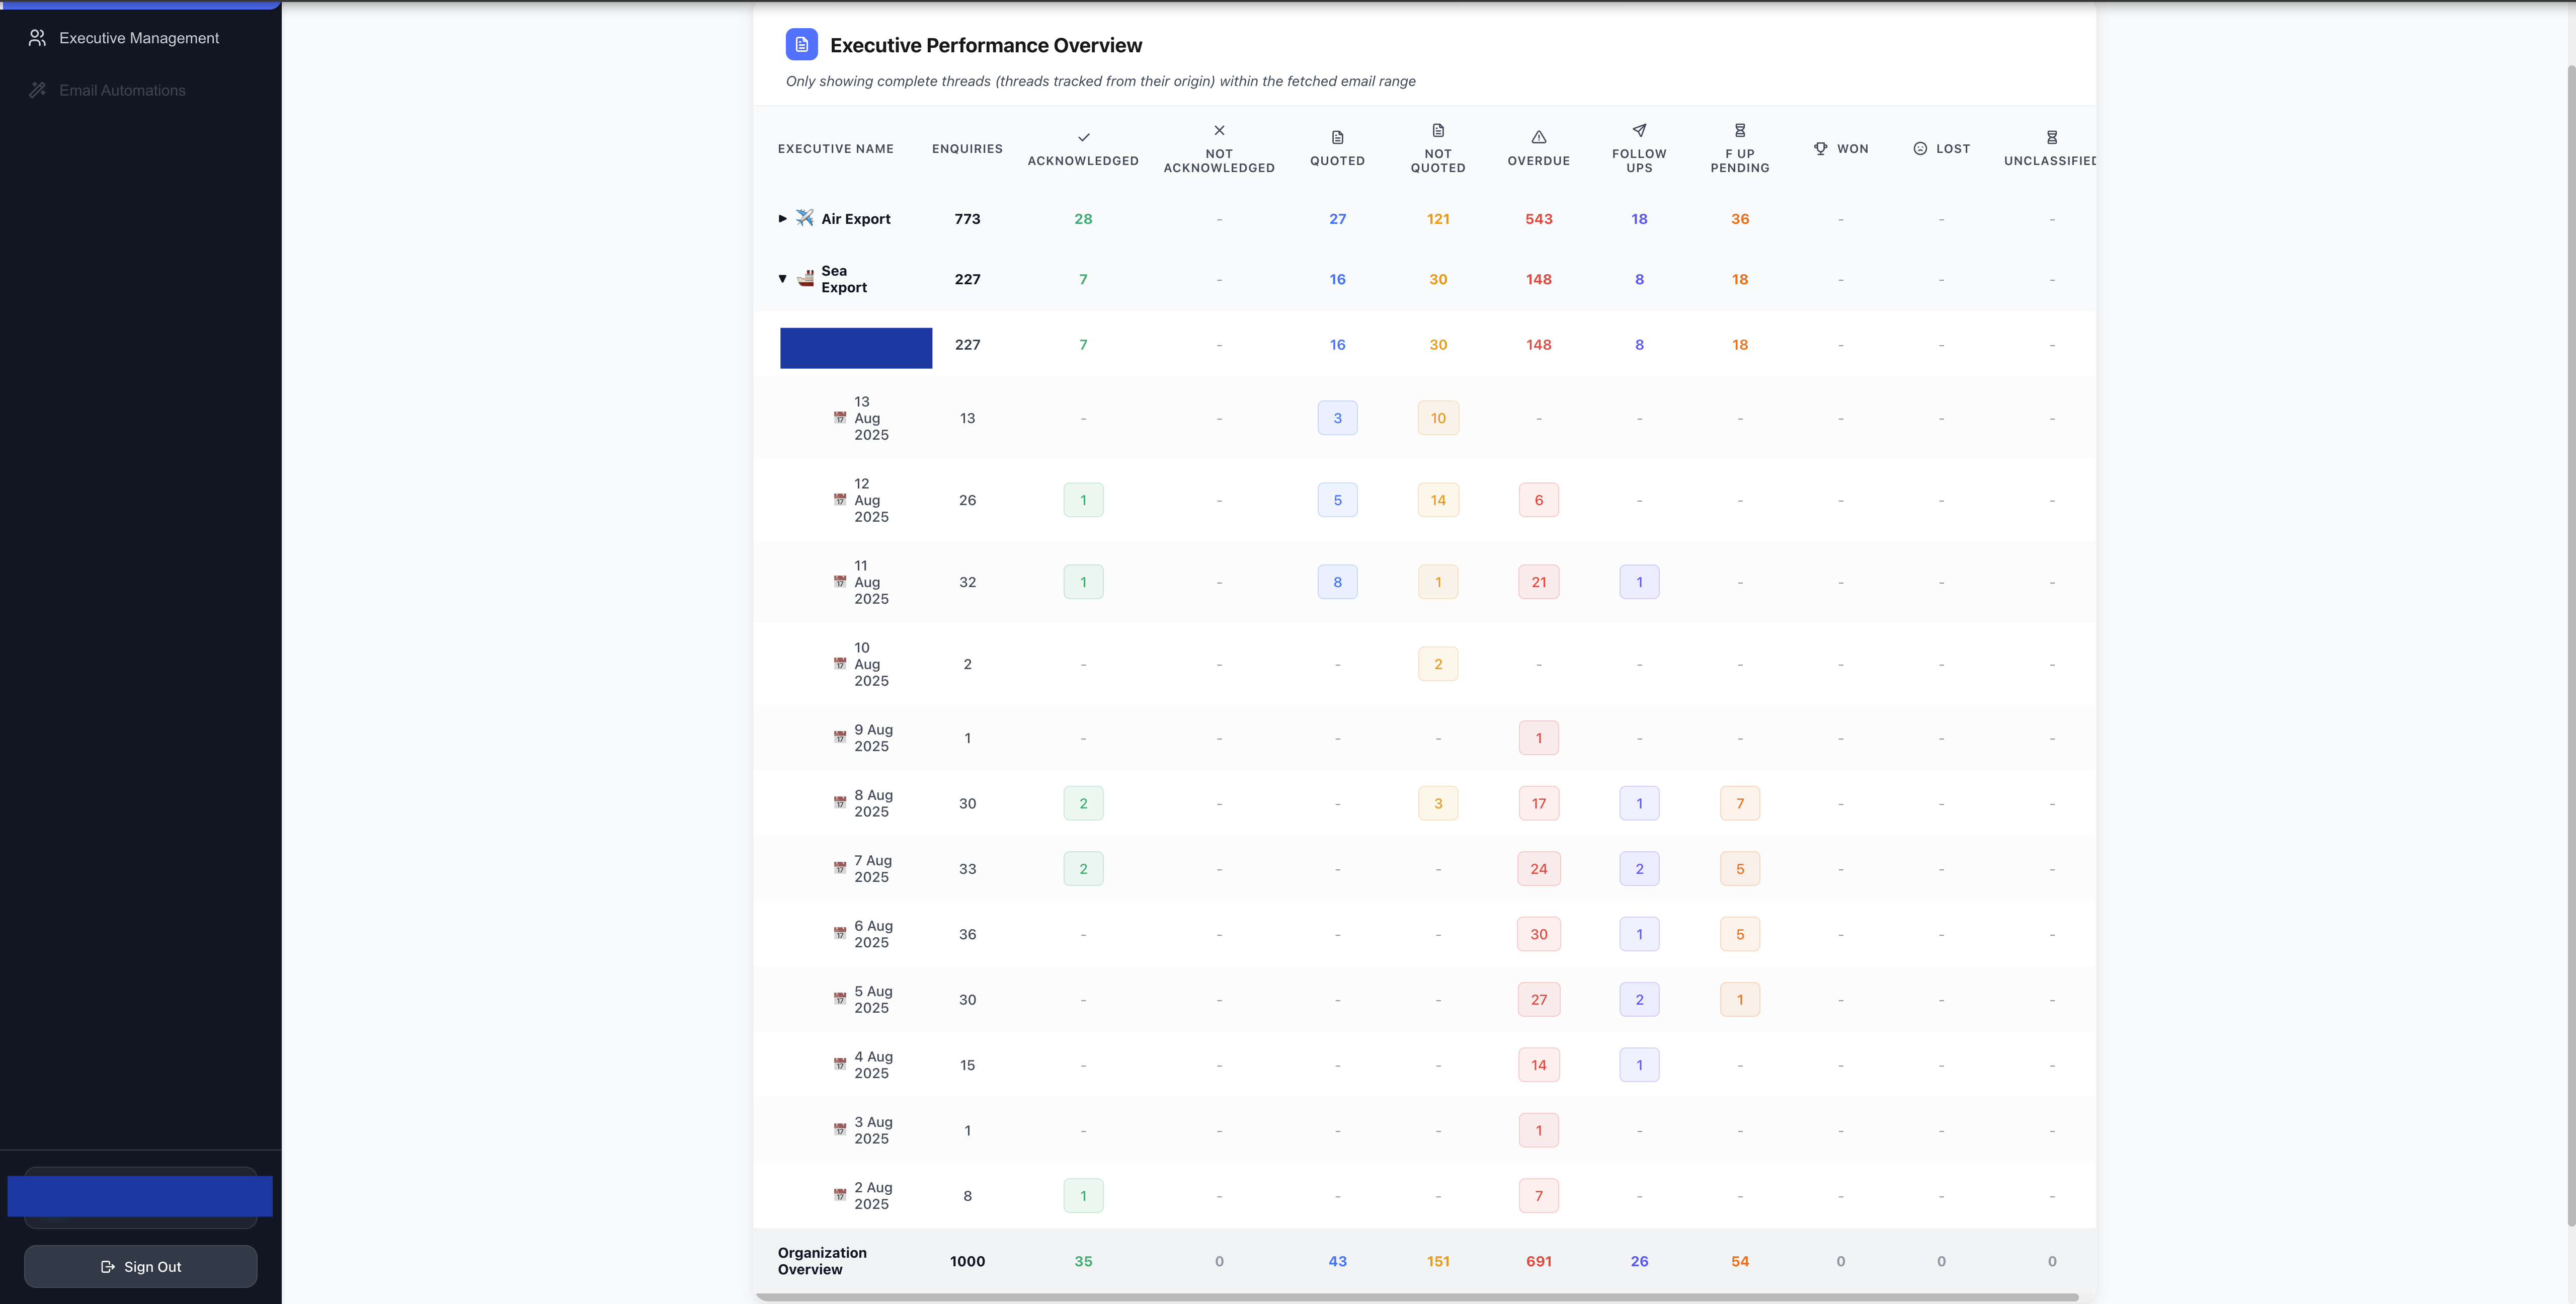2576x1304 pixels.
Task: Collapse the Sea Export row
Action: click(782, 279)
